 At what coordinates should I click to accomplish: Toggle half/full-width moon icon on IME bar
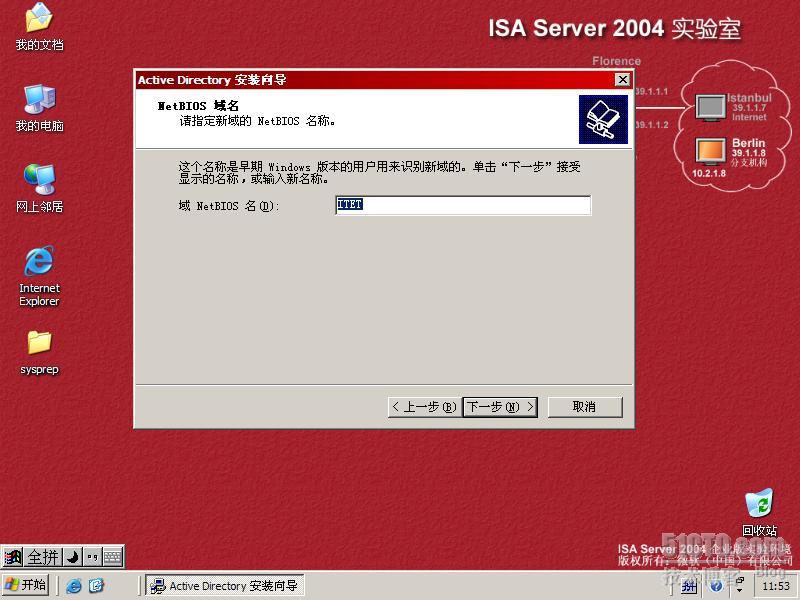[x=72, y=557]
